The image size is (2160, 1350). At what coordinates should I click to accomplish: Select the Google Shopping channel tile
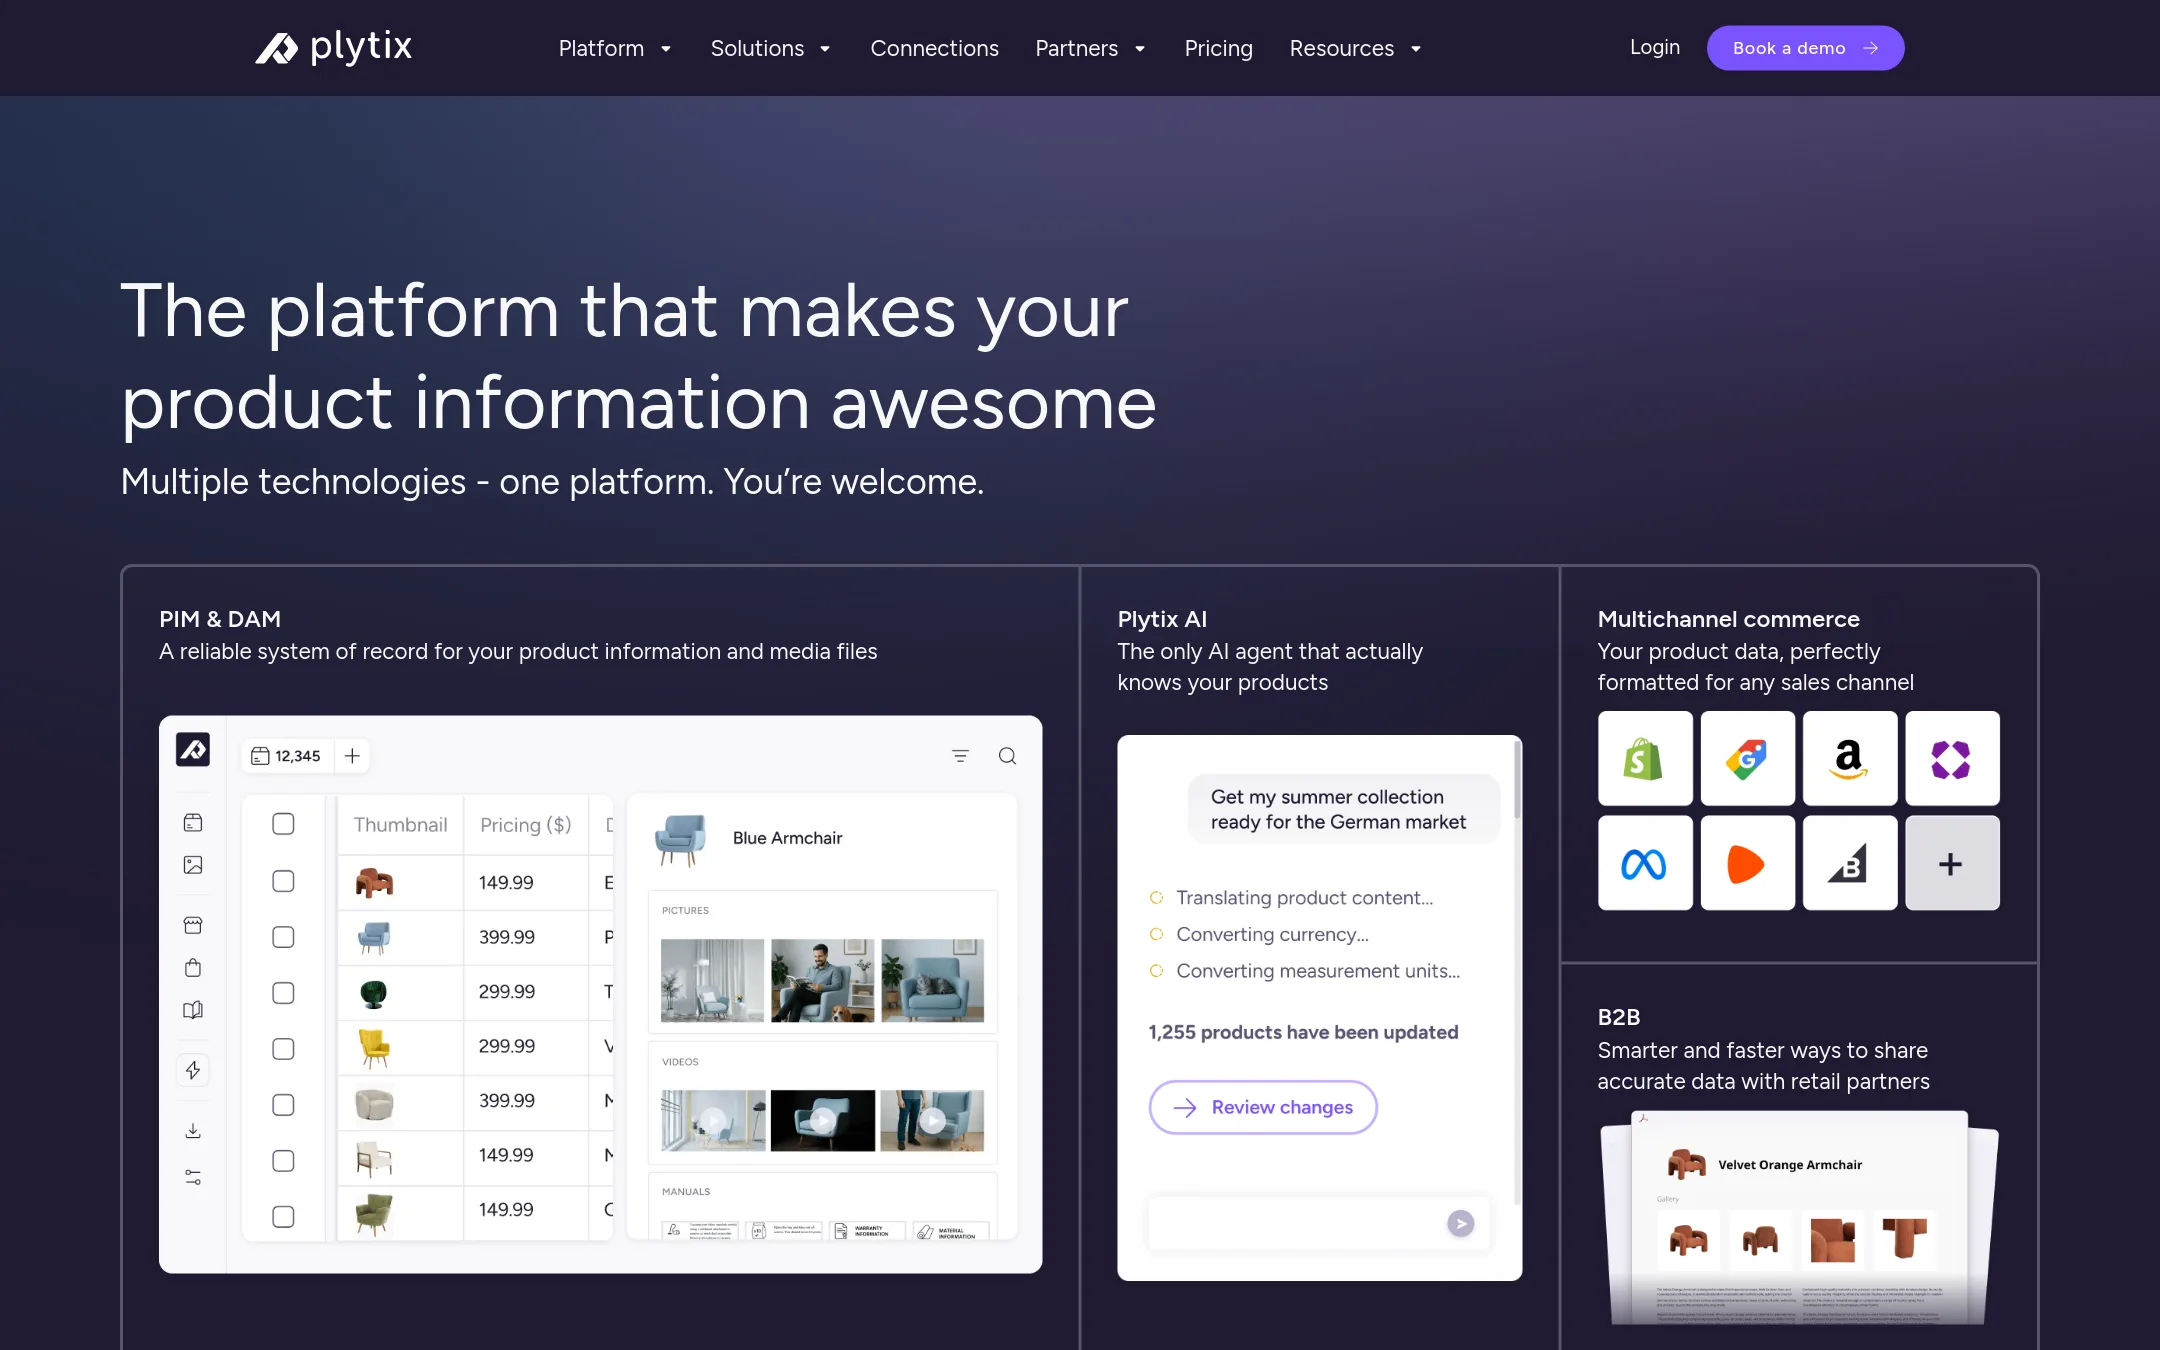coord(1747,758)
